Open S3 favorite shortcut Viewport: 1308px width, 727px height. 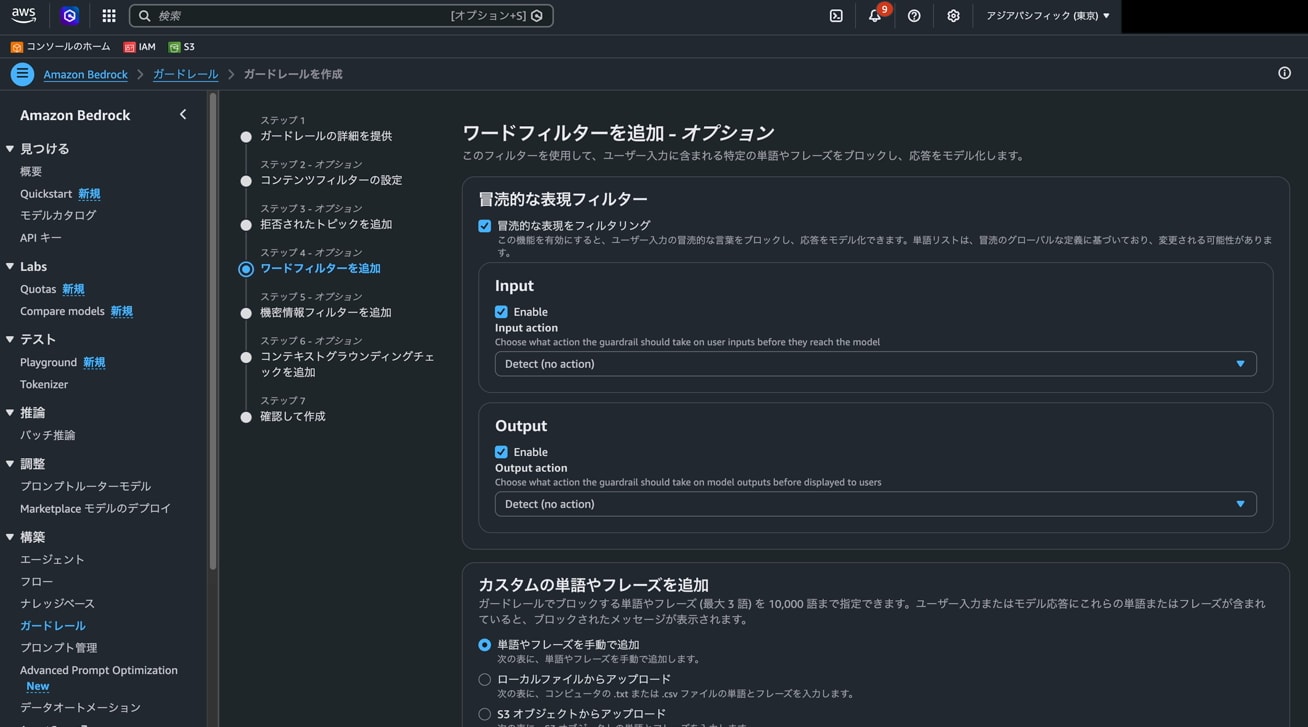(182, 47)
